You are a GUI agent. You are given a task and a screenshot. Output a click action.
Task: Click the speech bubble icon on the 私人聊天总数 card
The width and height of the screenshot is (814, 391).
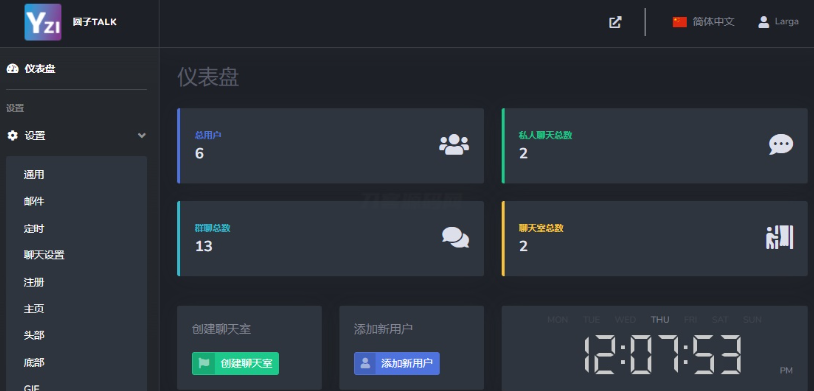point(781,145)
